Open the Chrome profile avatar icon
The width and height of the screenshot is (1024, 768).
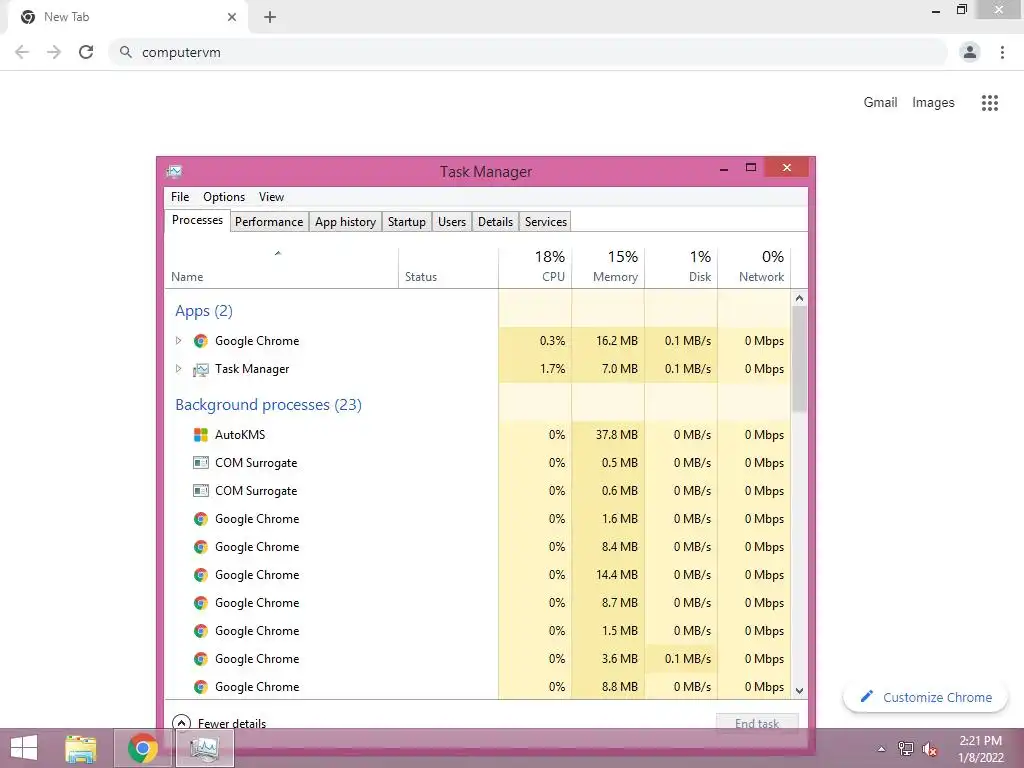(970, 52)
